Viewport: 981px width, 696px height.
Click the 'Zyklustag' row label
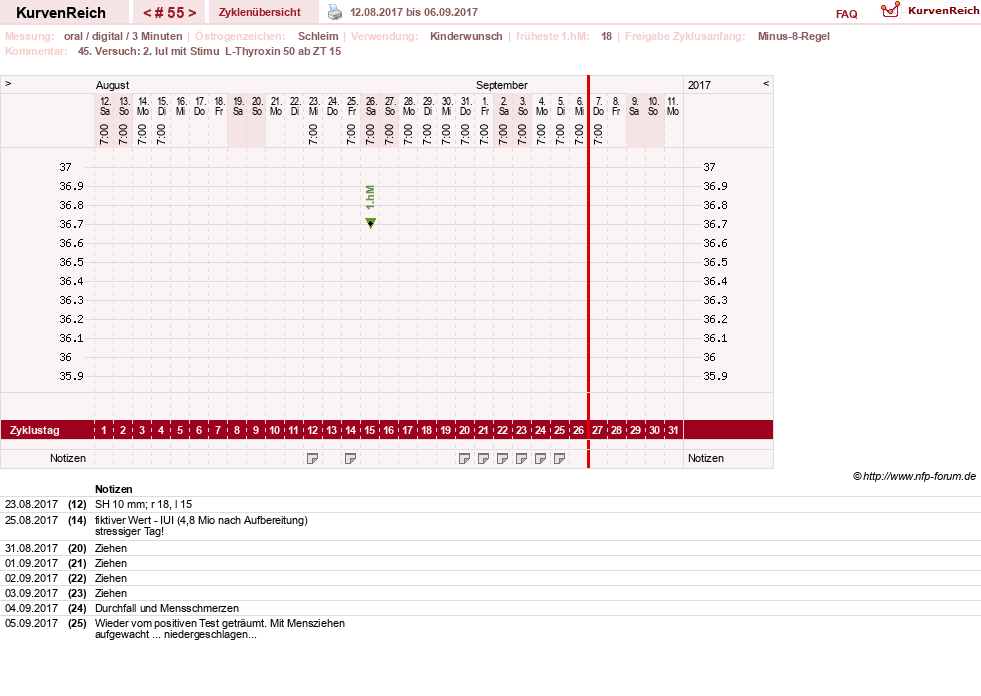(x=34, y=431)
